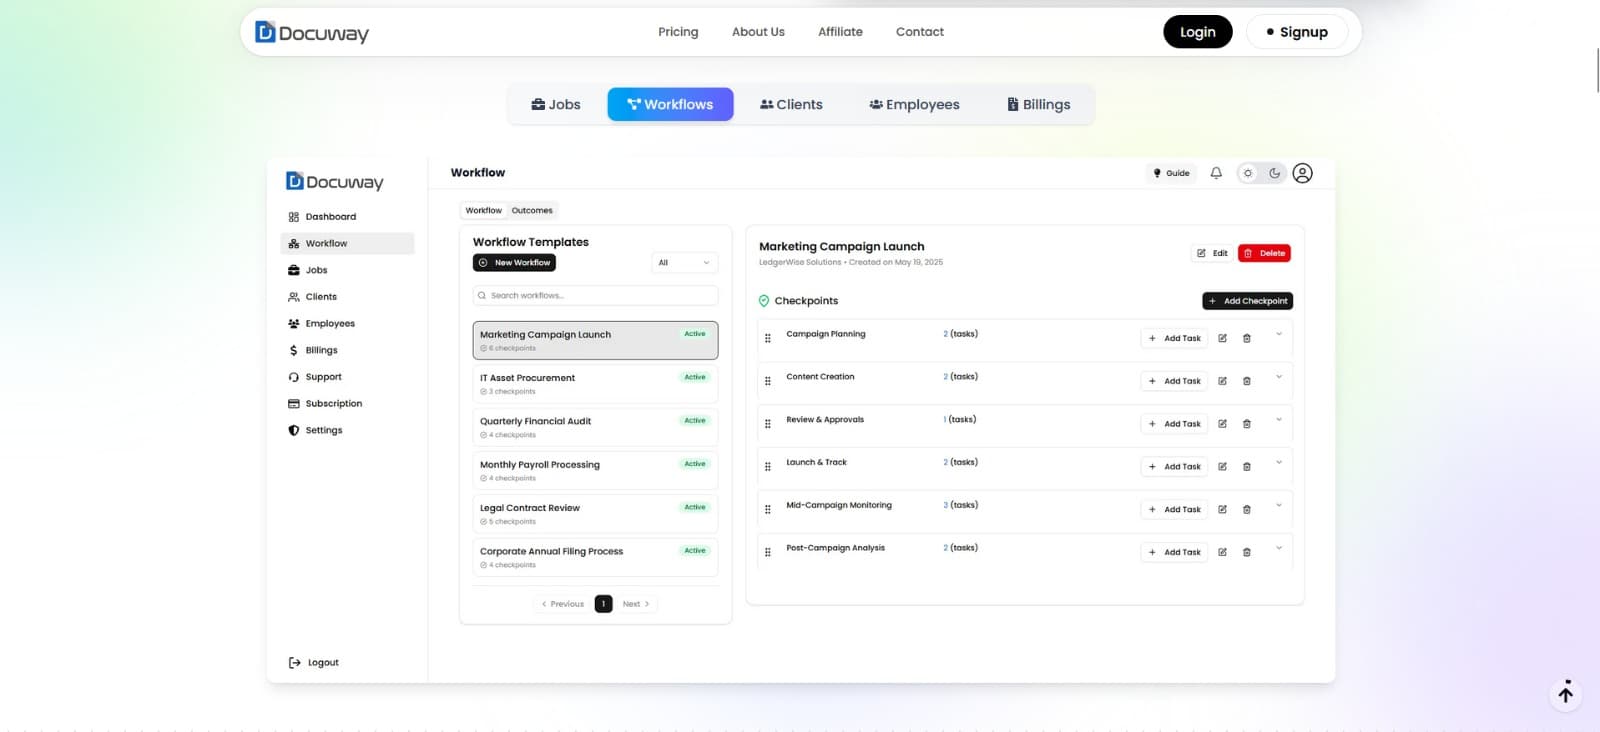Click trash icon for Post-Campaign Analysis checkpoint

click(x=1246, y=552)
